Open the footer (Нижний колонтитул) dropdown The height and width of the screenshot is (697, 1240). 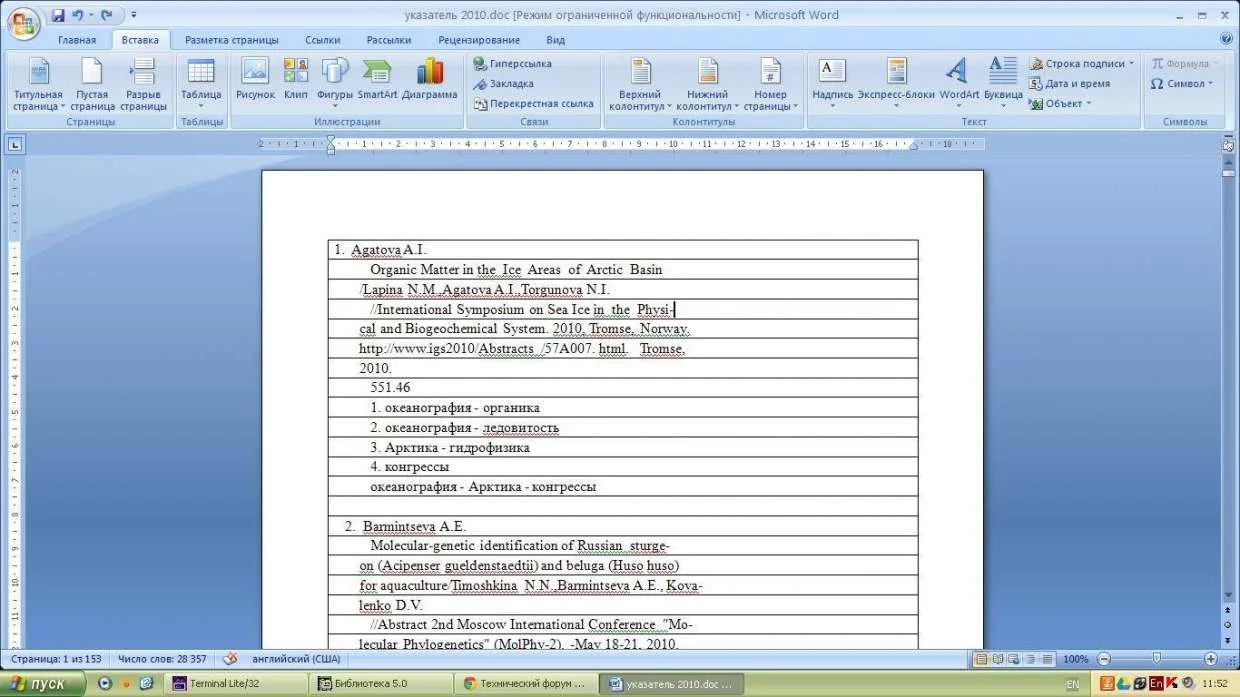click(x=708, y=84)
